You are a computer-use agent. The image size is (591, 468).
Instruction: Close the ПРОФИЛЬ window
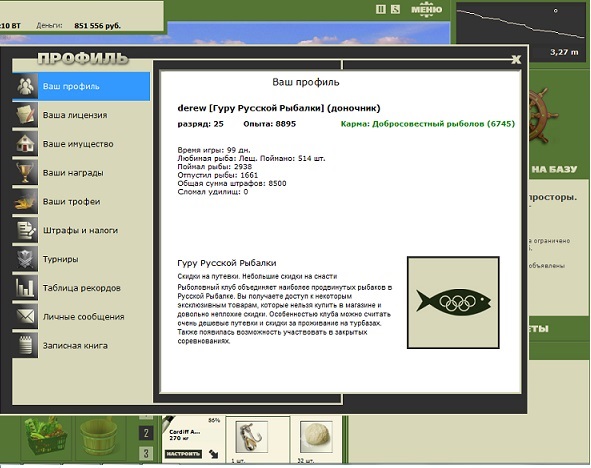[x=516, y=59]
